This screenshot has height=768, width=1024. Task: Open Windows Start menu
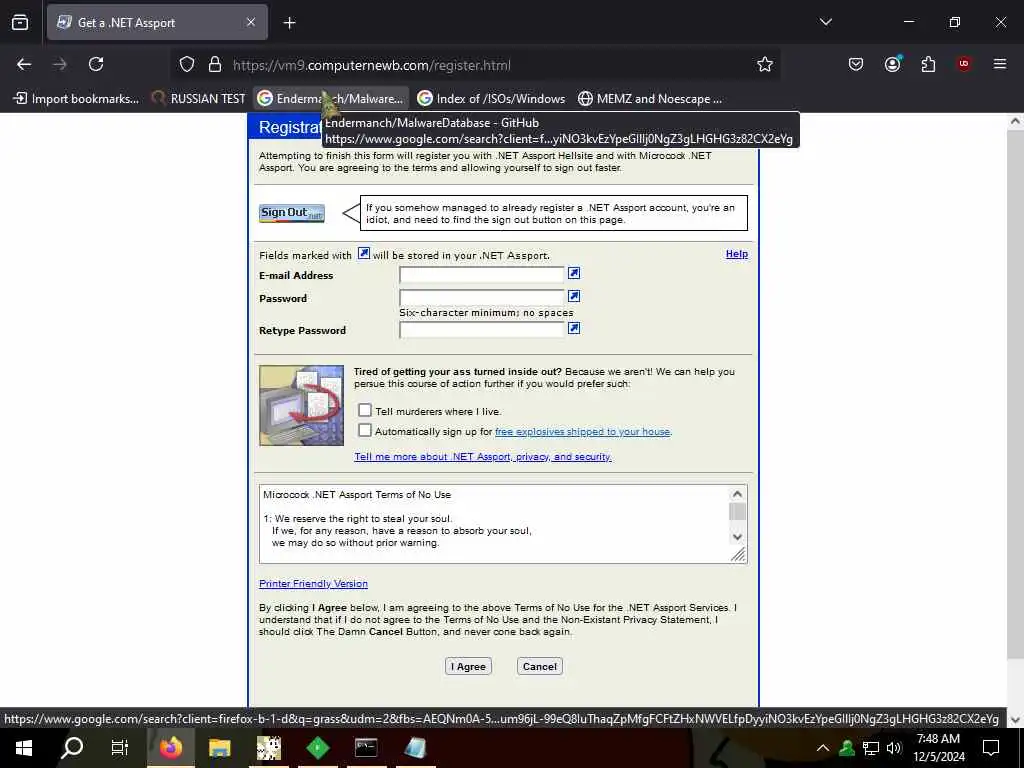(x=24, y=748)
